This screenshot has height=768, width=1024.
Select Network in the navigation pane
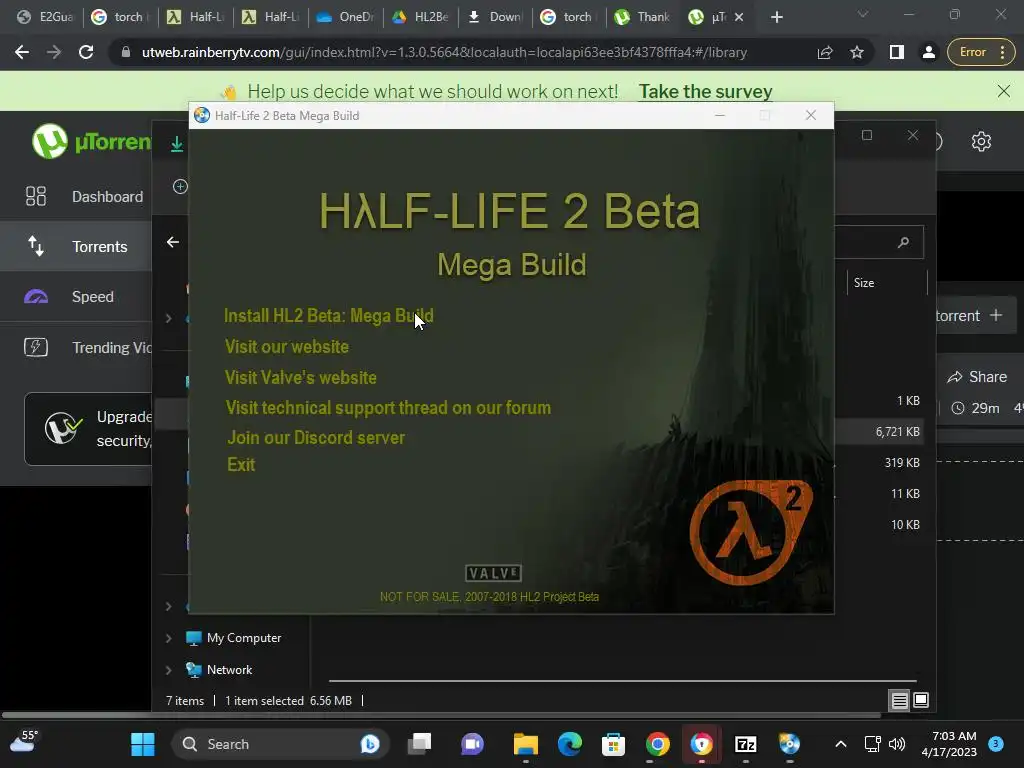(229, 670)
